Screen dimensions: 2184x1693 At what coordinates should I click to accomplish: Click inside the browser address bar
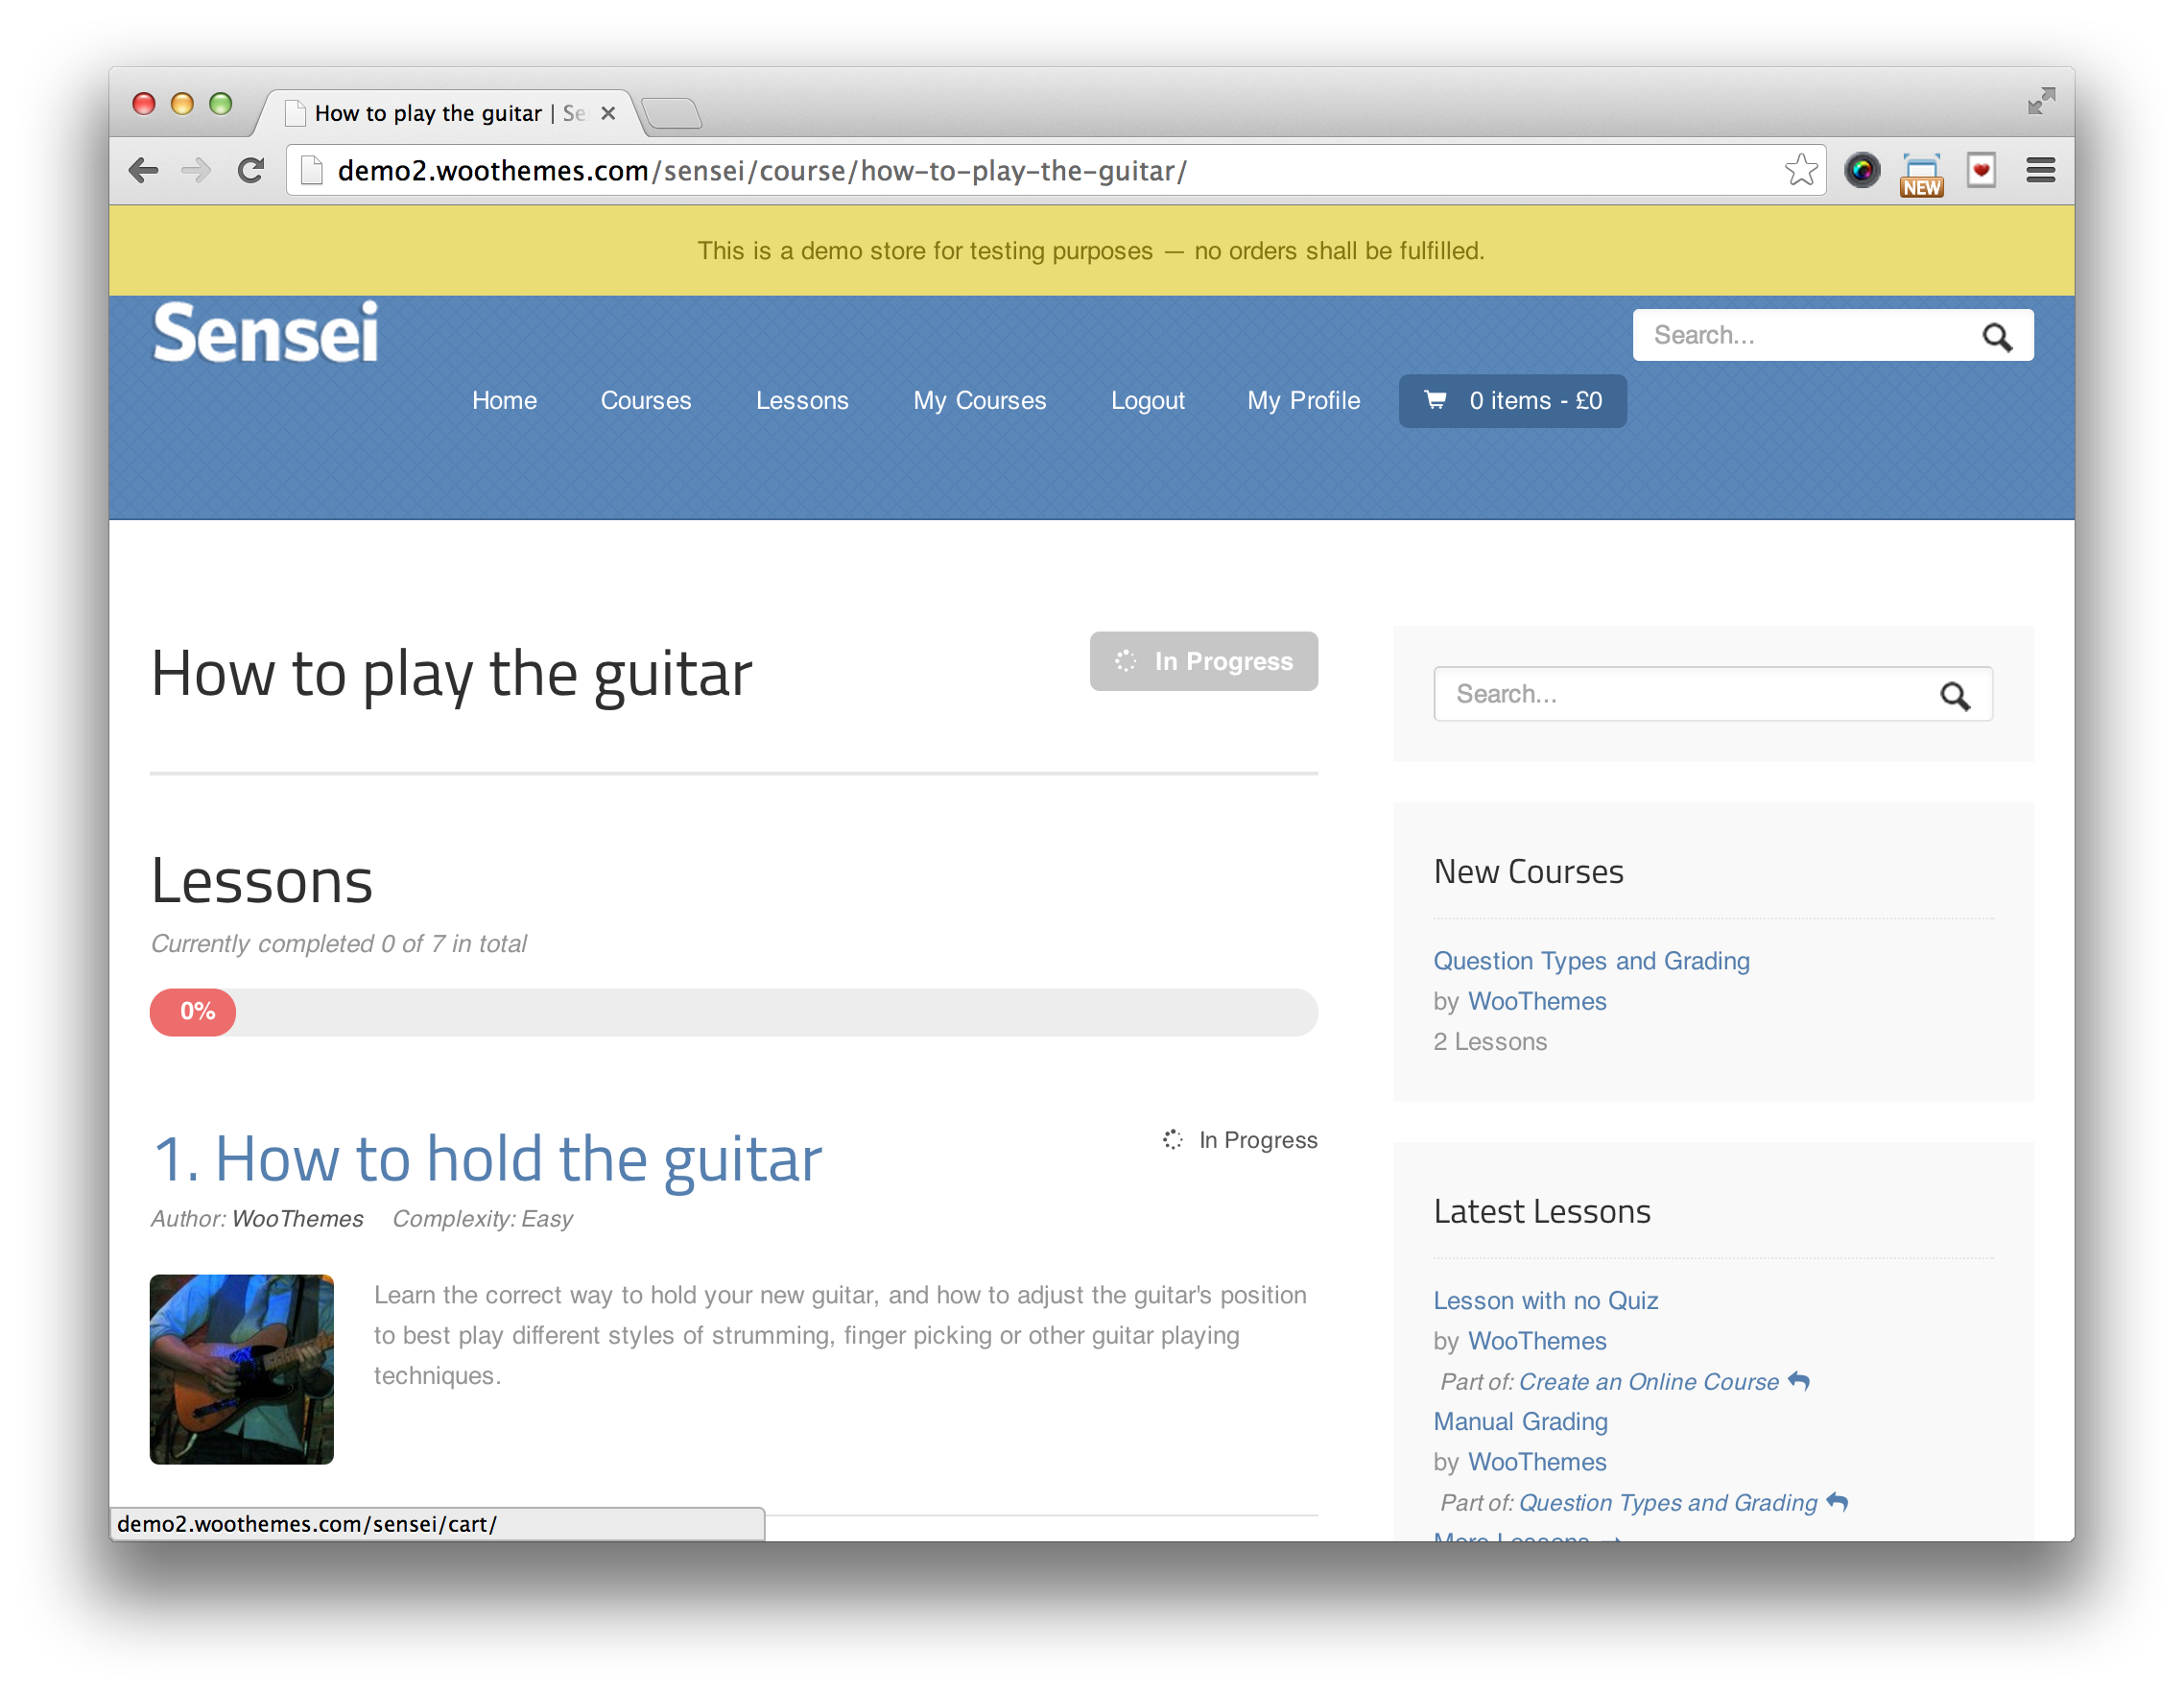pyautogui.click(x=900, y=170)
